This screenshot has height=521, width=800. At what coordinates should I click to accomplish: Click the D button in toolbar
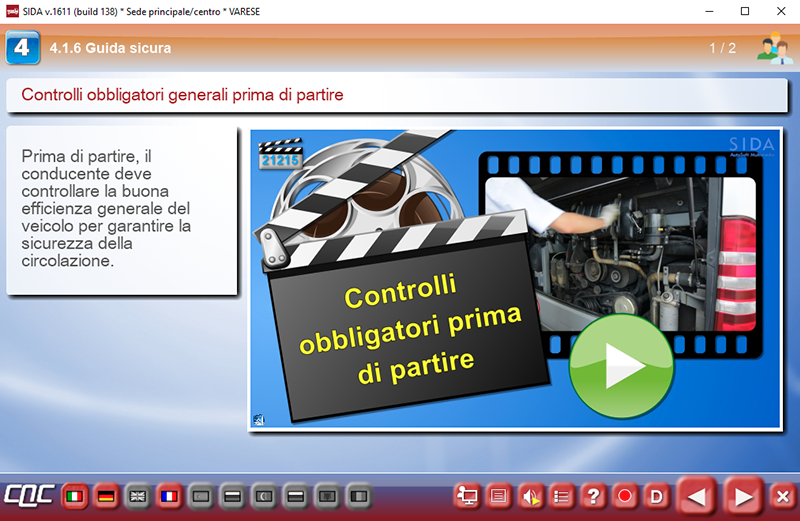(656, 496)
